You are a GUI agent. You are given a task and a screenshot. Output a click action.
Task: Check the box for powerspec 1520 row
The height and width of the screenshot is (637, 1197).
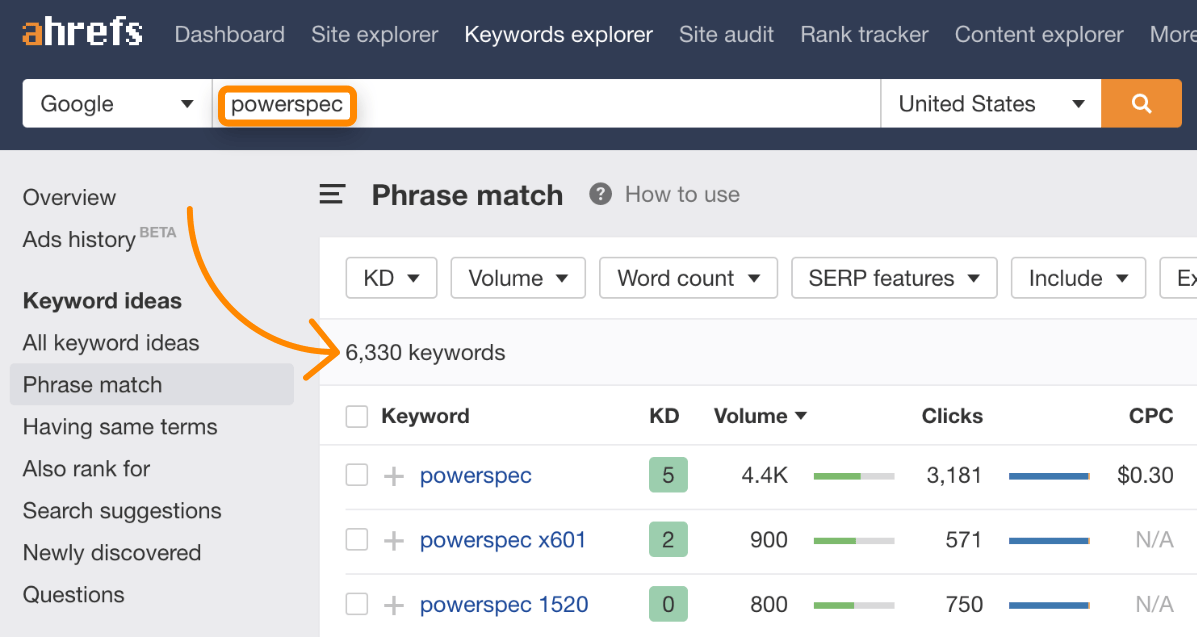[x=357, y=604]
